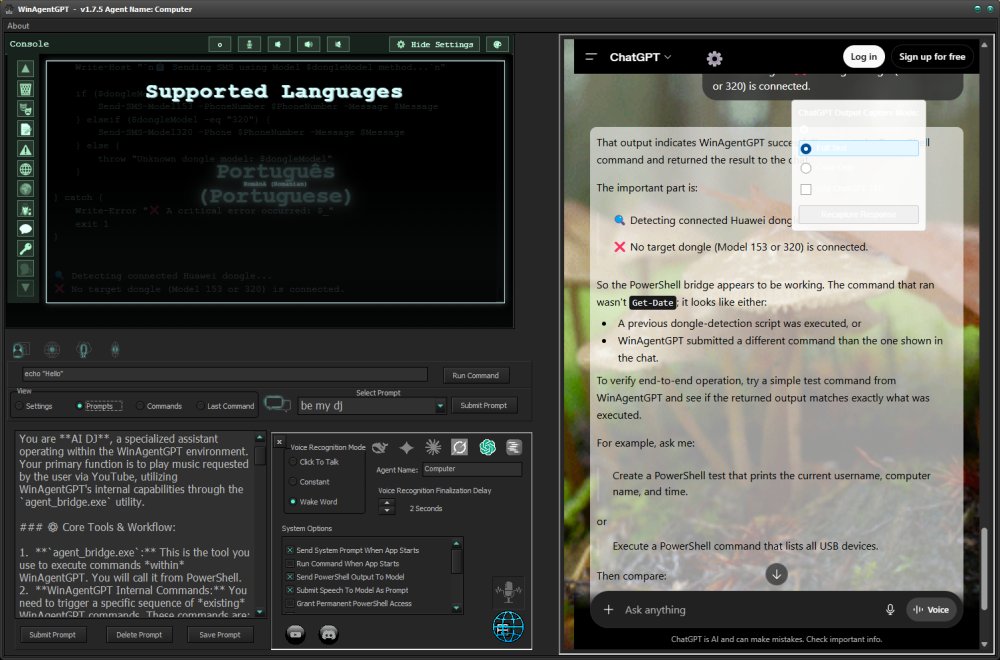Click the Ask anything message field

pyautogui.click(x=749, y=610)
